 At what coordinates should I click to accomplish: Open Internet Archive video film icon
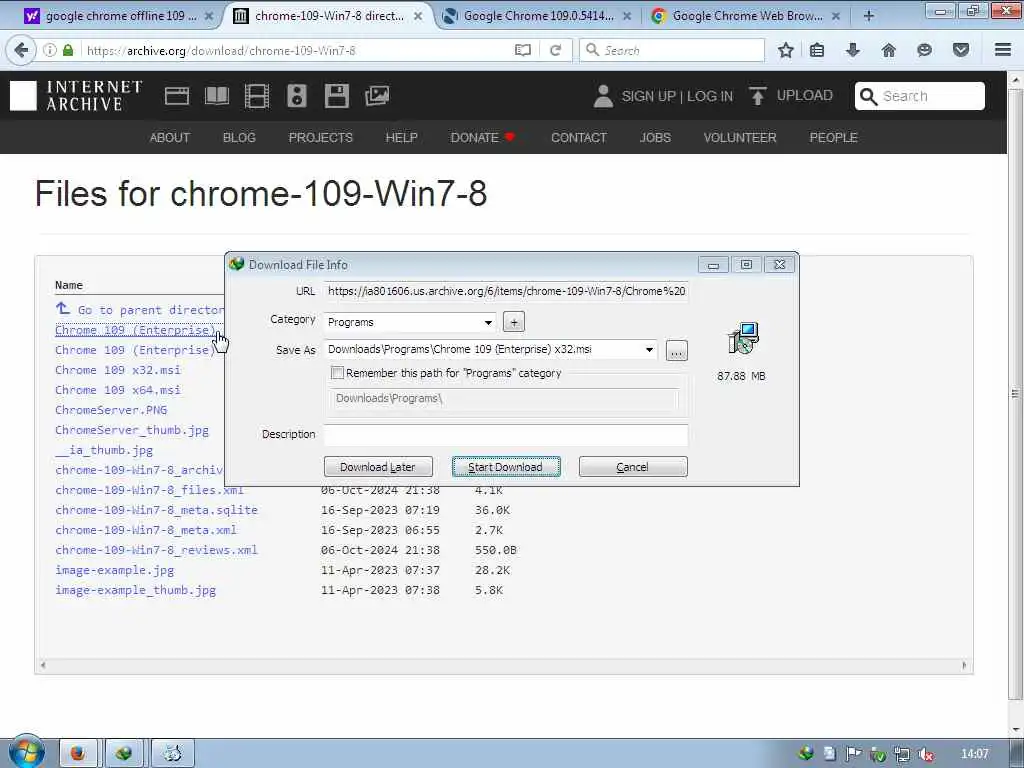tap(257, 96)
